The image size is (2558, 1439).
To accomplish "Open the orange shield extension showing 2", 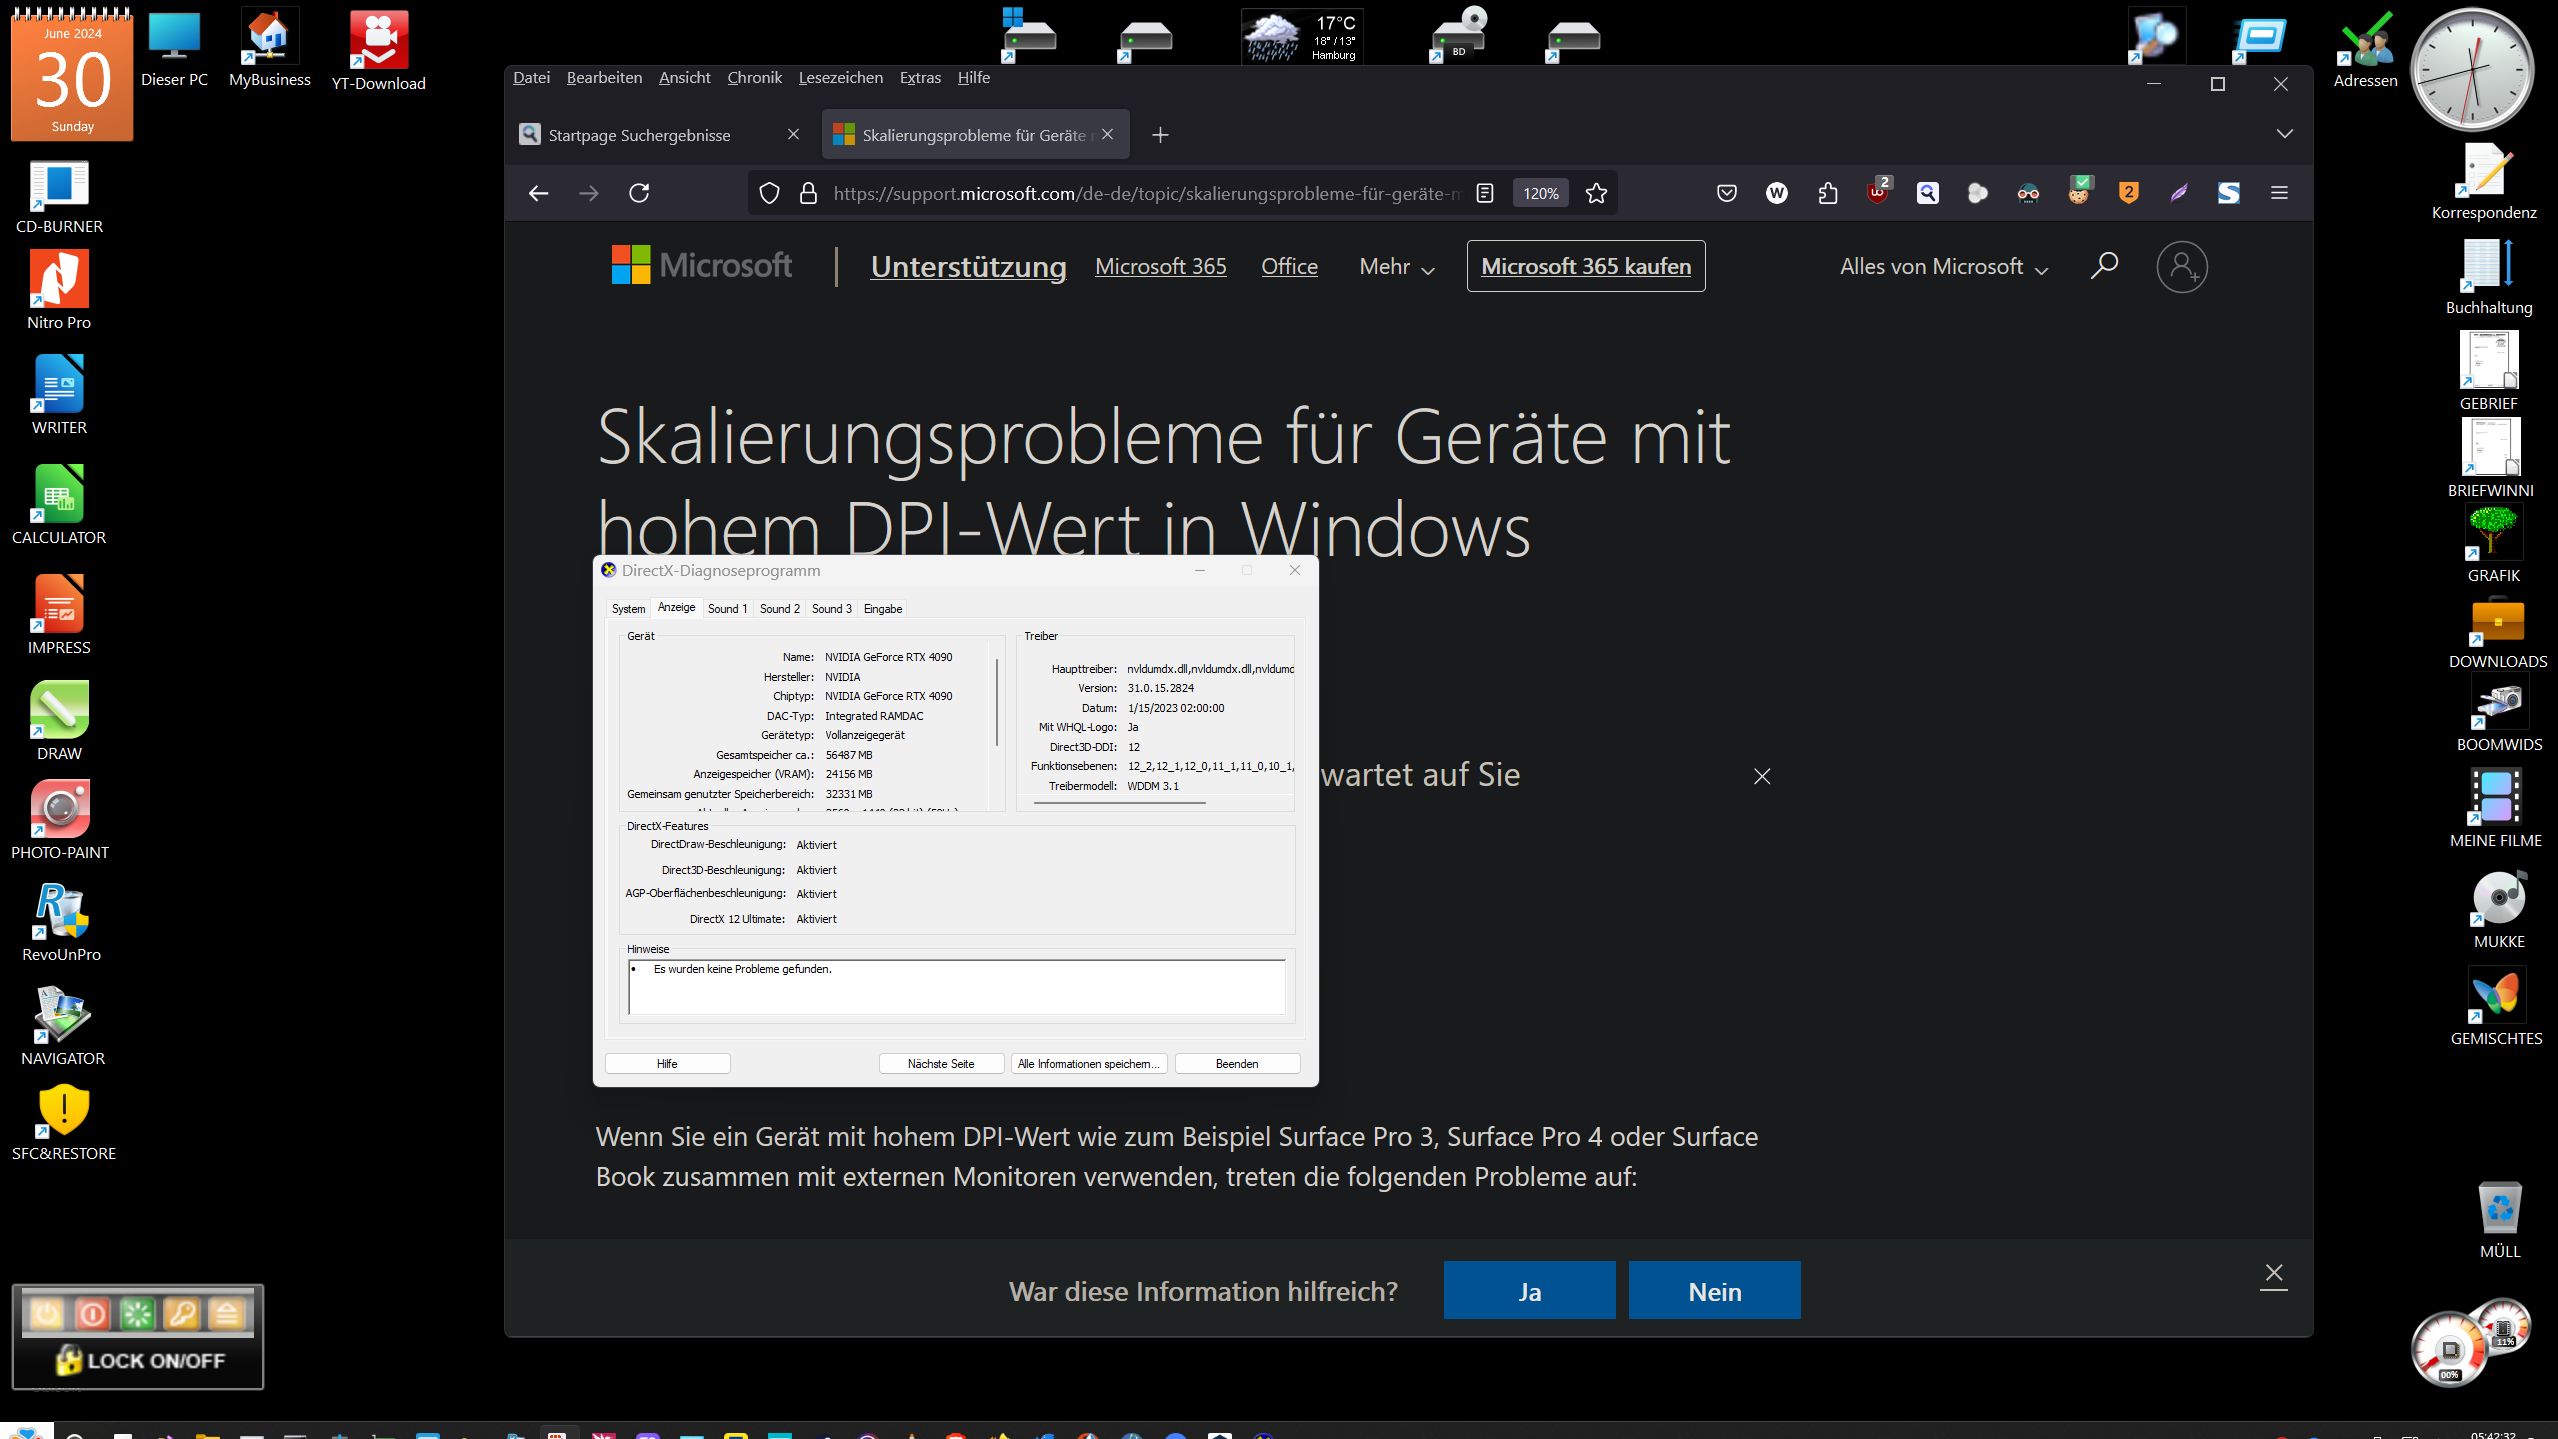I will click(2128, 193).
